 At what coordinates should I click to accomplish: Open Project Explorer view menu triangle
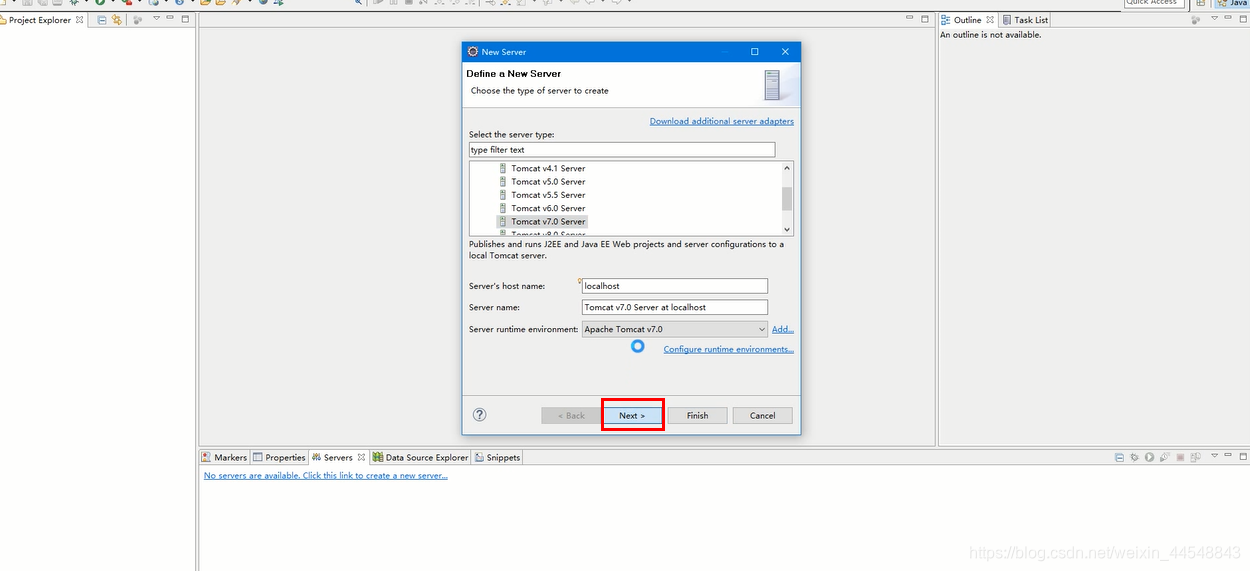(x=156, y=18)
